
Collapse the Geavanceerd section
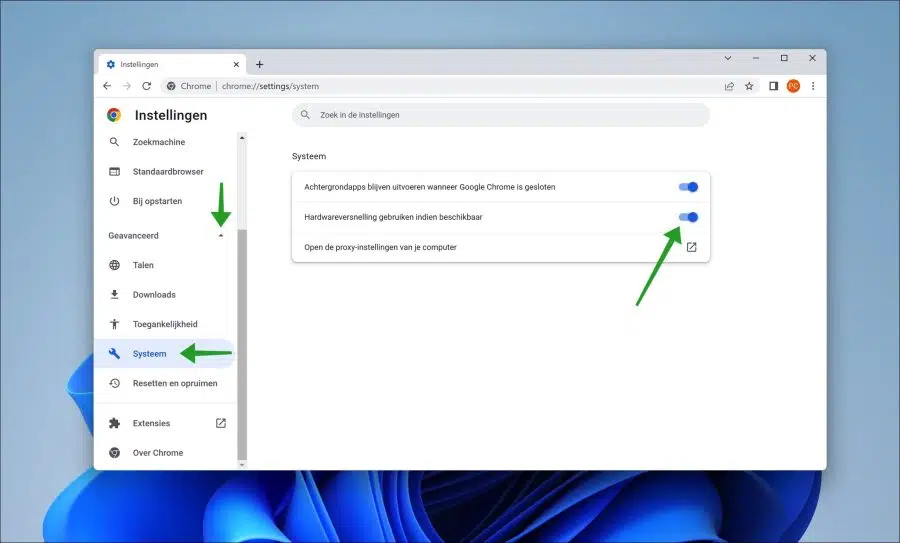pyautogui.click(x=221, y=235)
